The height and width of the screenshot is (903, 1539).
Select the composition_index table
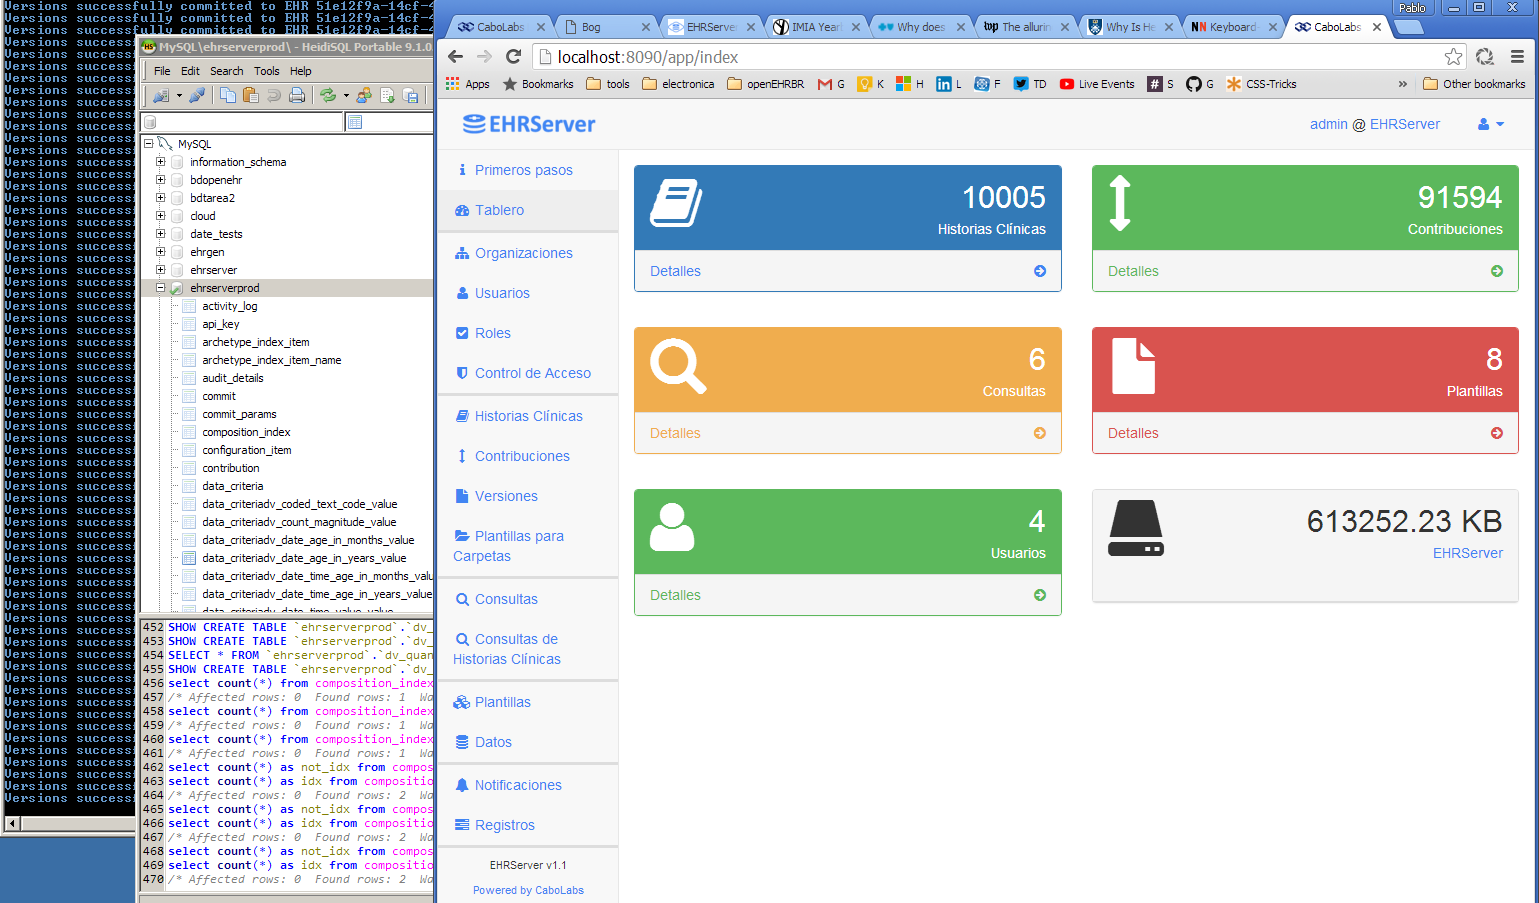(246, 432)
